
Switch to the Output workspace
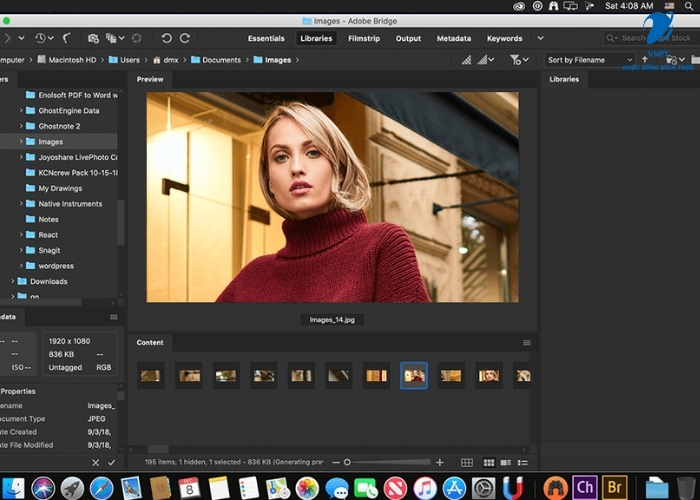coord(408,38)
